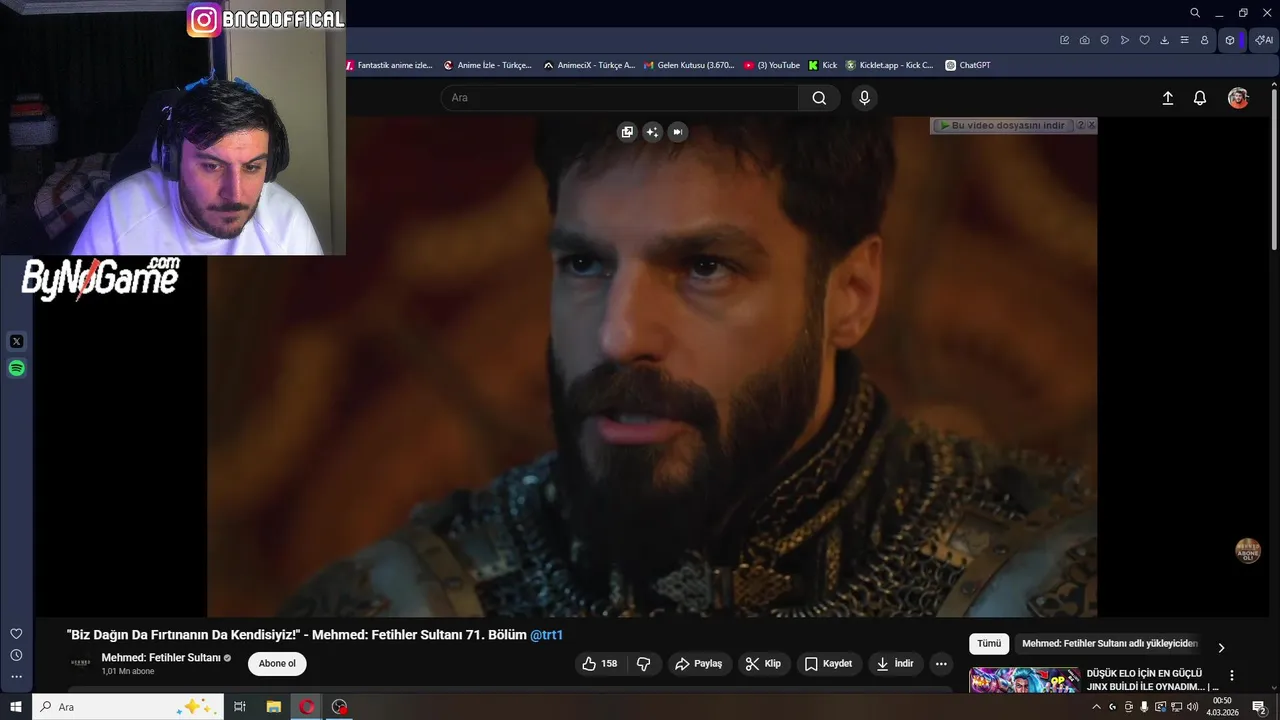
Task: Open sidebar history clock icon
Action: [16, 655]
